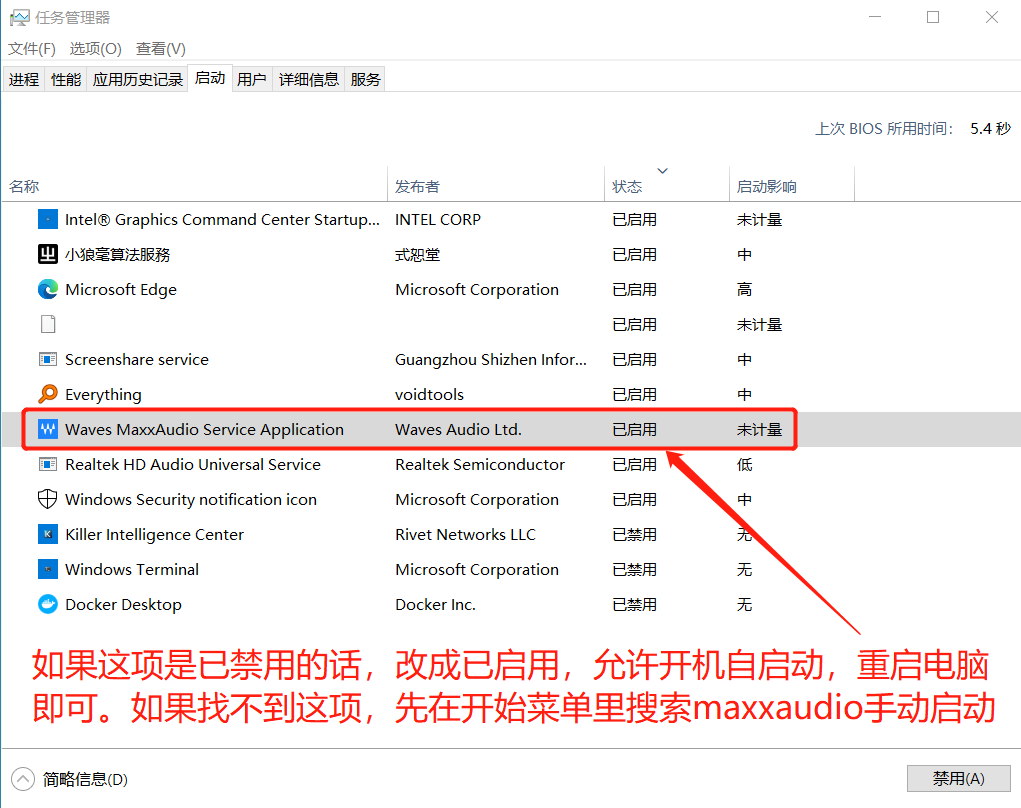Close the Task Manager window
This screenshot has height=808, width=1021.
click(992, 17)
